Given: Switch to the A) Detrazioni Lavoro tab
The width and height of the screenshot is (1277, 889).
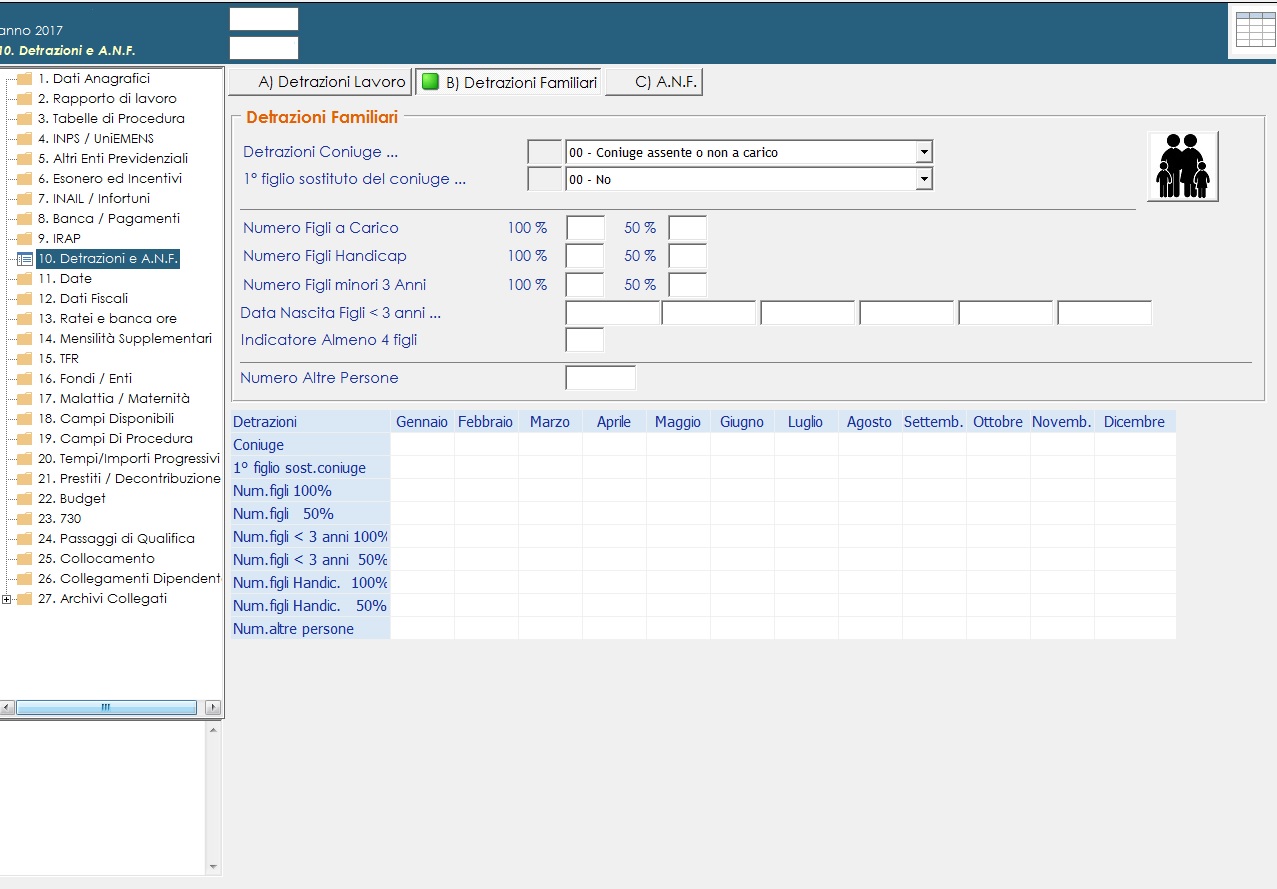Looking at the screenshot, I should tap(321, 82).
